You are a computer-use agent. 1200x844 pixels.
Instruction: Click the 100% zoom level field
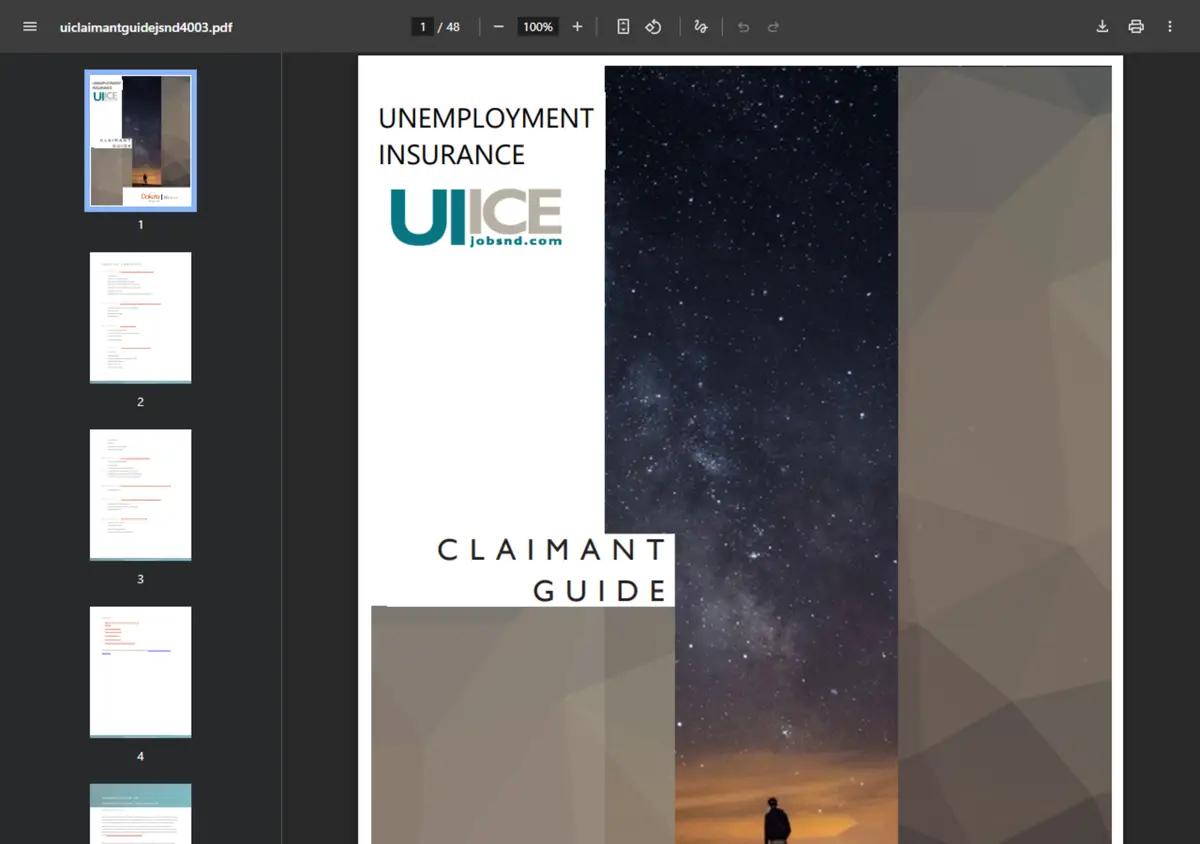click(x=538, y=27)
